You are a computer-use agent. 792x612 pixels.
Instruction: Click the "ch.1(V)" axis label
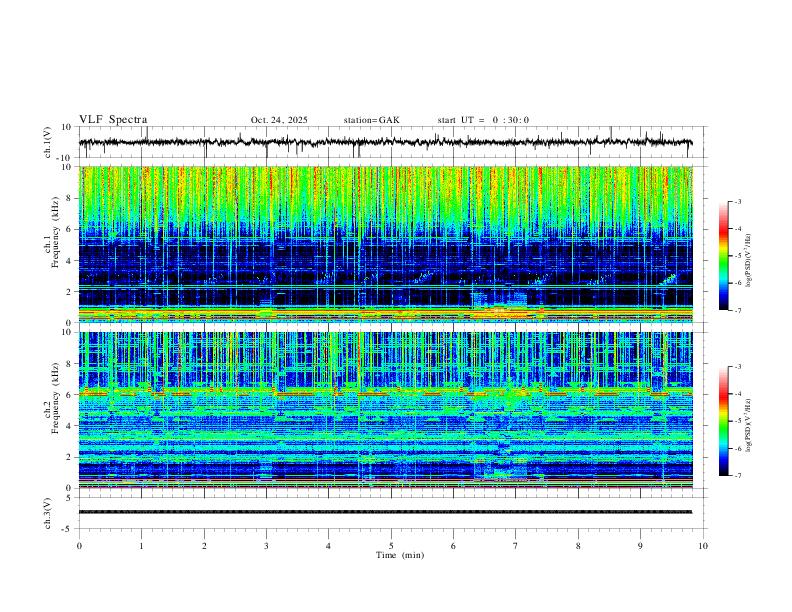click(x=48, y=142)
